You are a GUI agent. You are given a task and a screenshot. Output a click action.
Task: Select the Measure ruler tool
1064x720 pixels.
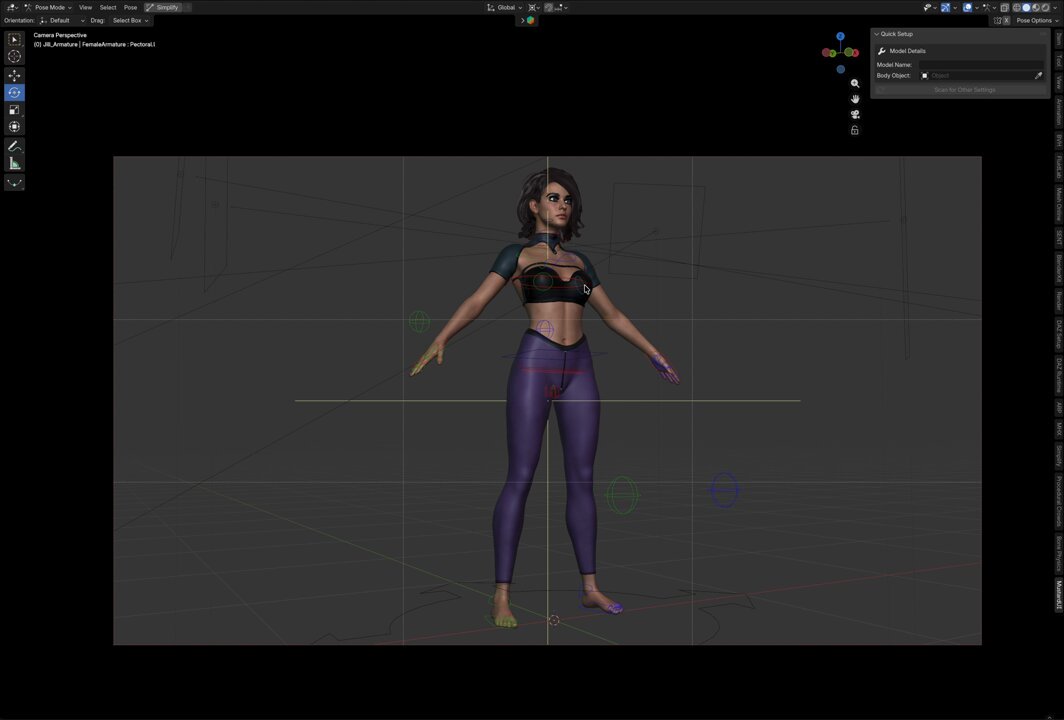[14, 163]
